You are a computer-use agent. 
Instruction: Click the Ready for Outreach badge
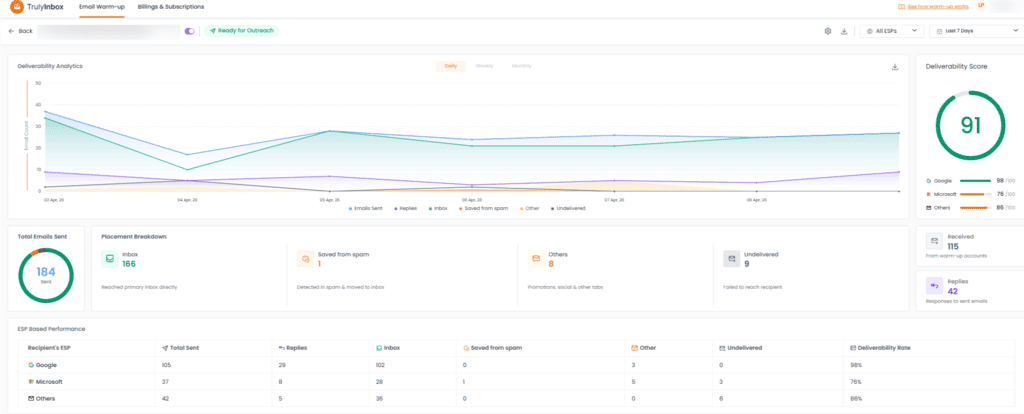(x=242, y=31)
